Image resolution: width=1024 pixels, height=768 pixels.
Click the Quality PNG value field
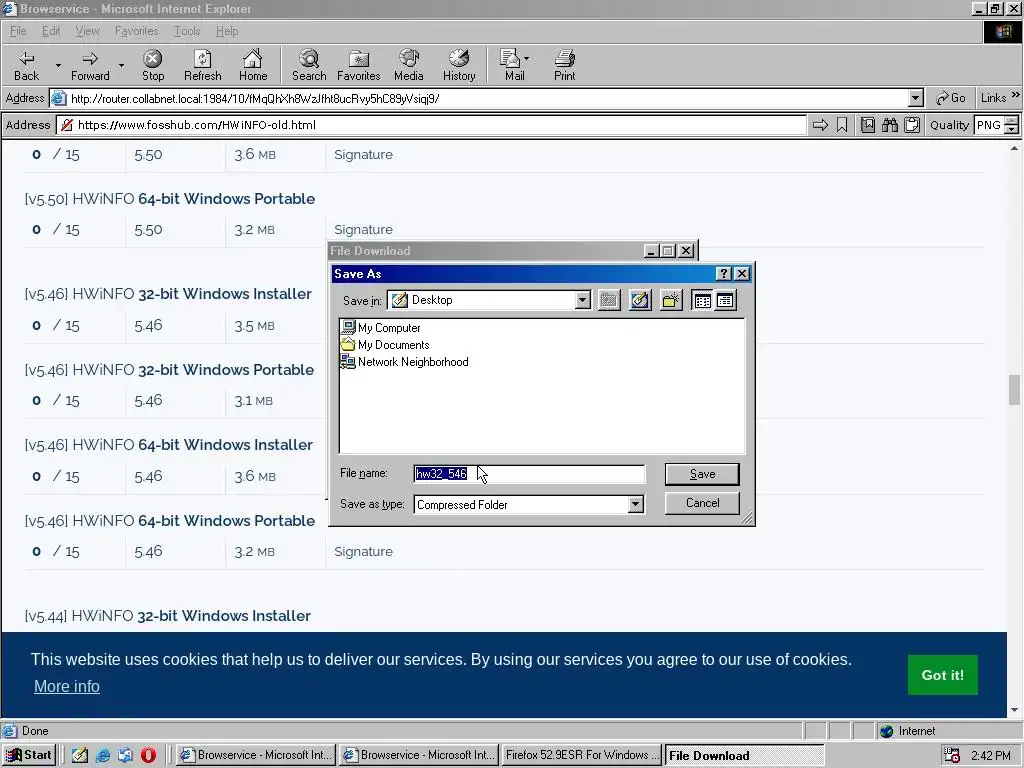[x=989, y=125]
